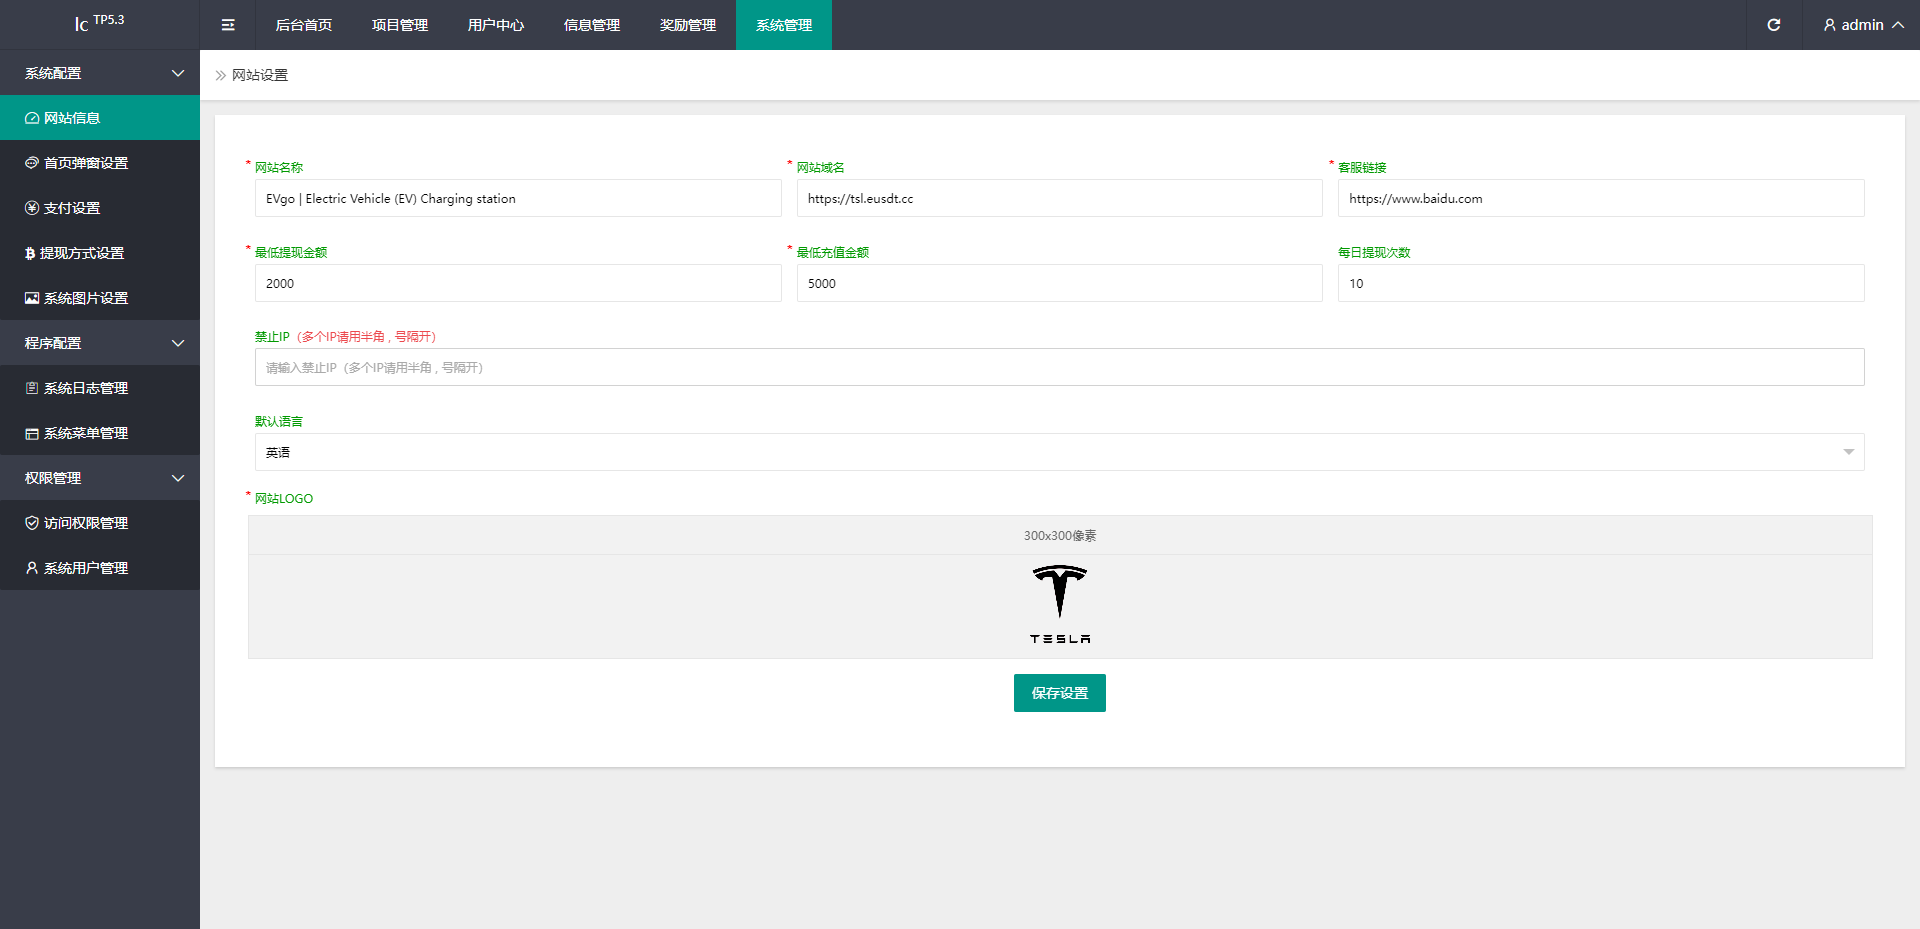Open the admin account dropdown arrow

tap(1898, 25)
